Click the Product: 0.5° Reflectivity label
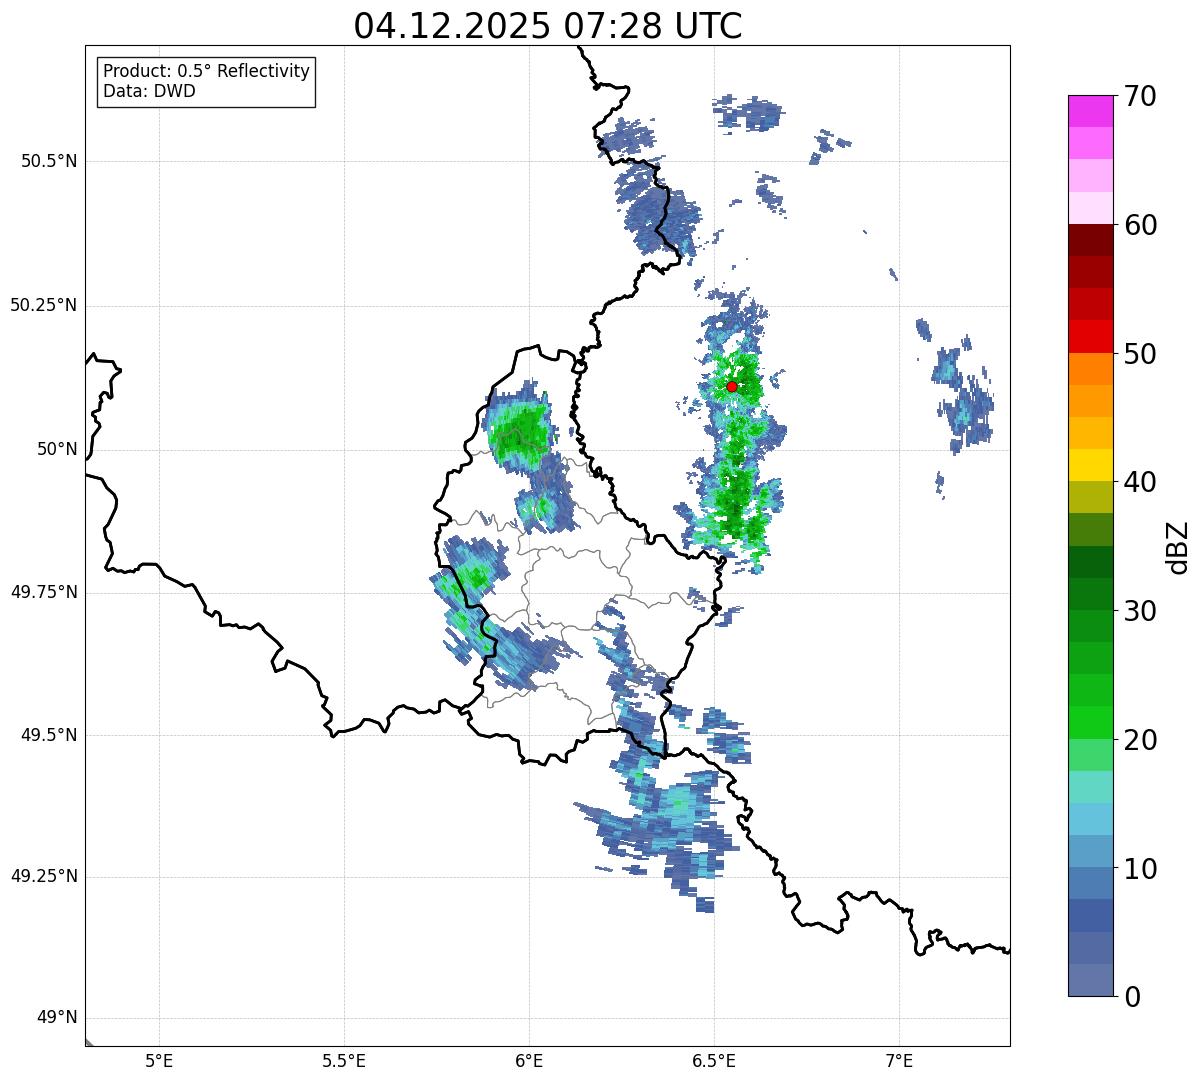 (206, 71)
